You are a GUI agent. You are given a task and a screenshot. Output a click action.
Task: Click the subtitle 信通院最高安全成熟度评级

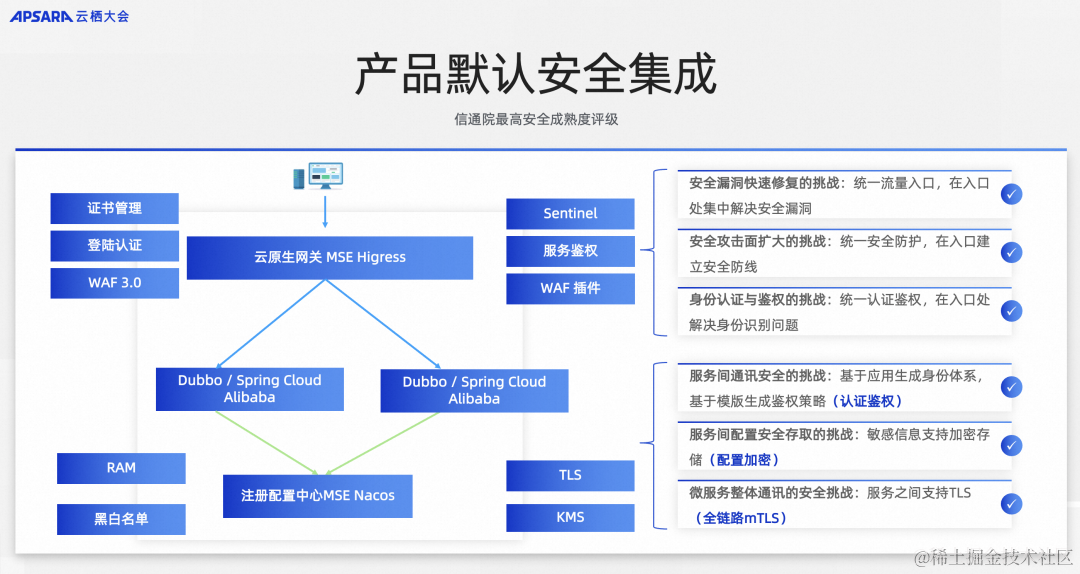pos(536,119)
